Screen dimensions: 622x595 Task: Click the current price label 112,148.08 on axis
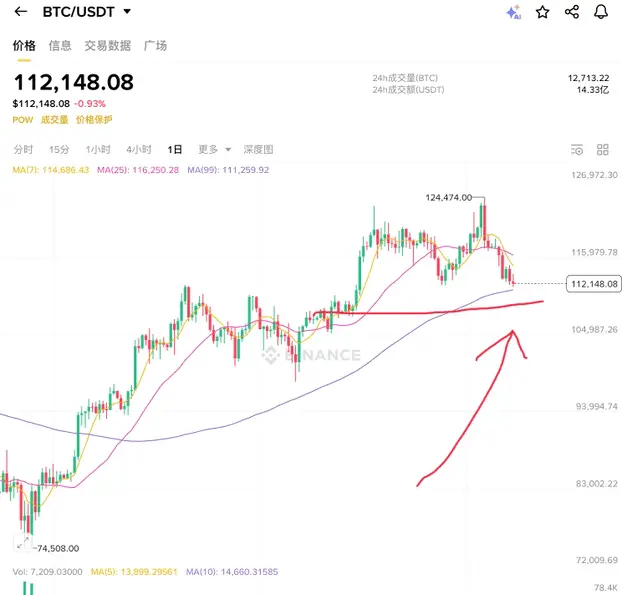[x=594, y=284]
